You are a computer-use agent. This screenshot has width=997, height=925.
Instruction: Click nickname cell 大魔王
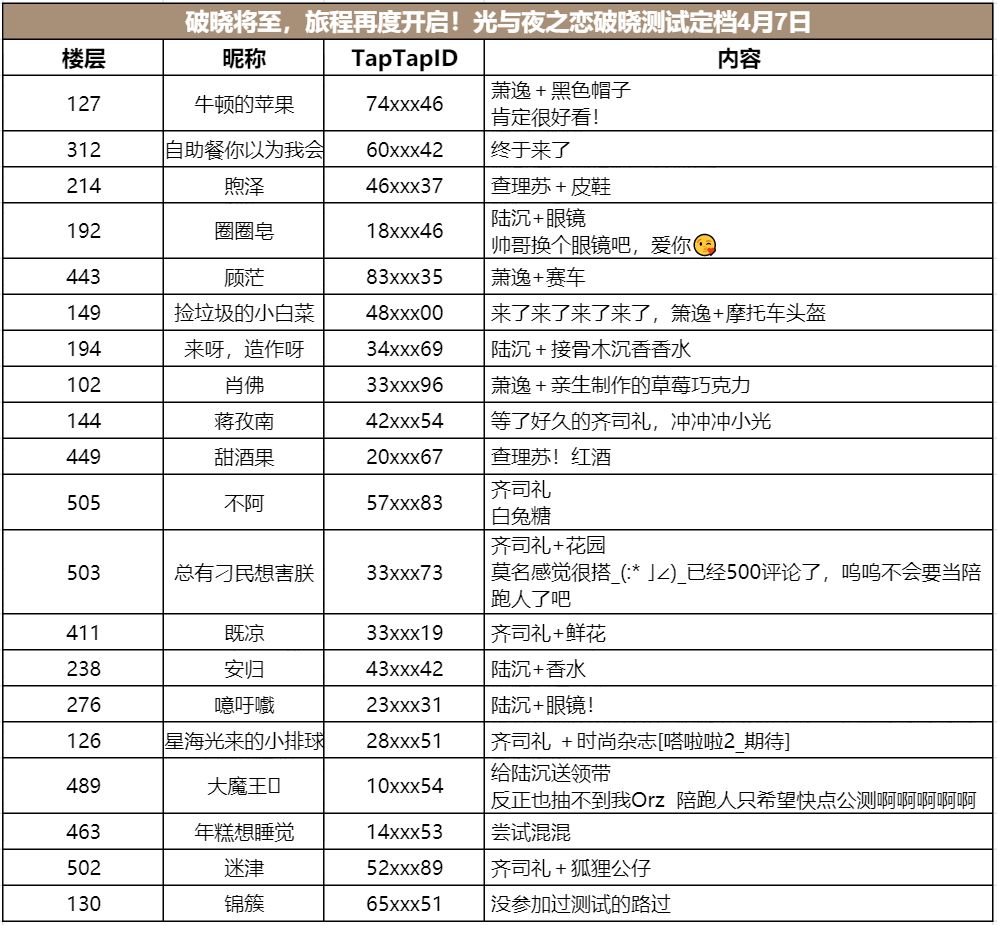pyautogui.click(x=244, y=786)
